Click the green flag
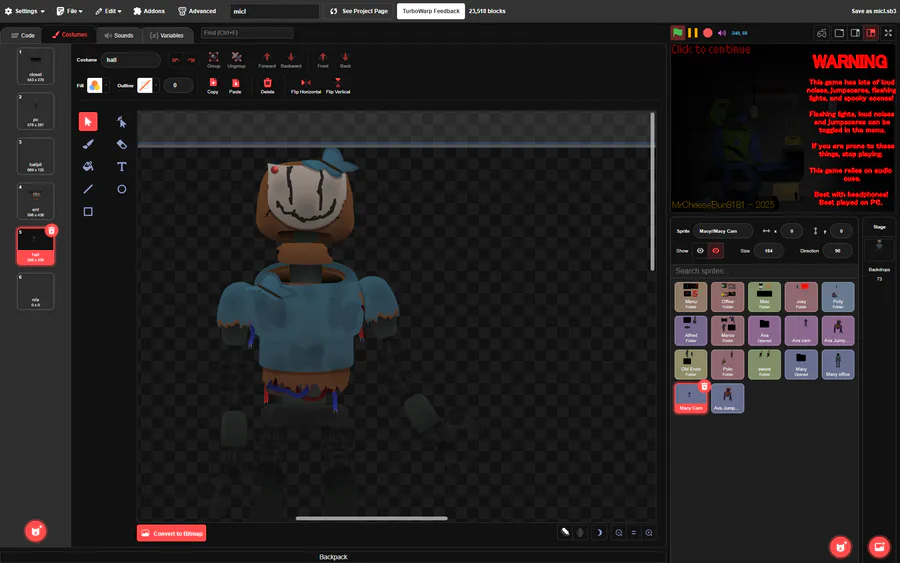This screenshot has height=563, width=900. click(678, 33)
